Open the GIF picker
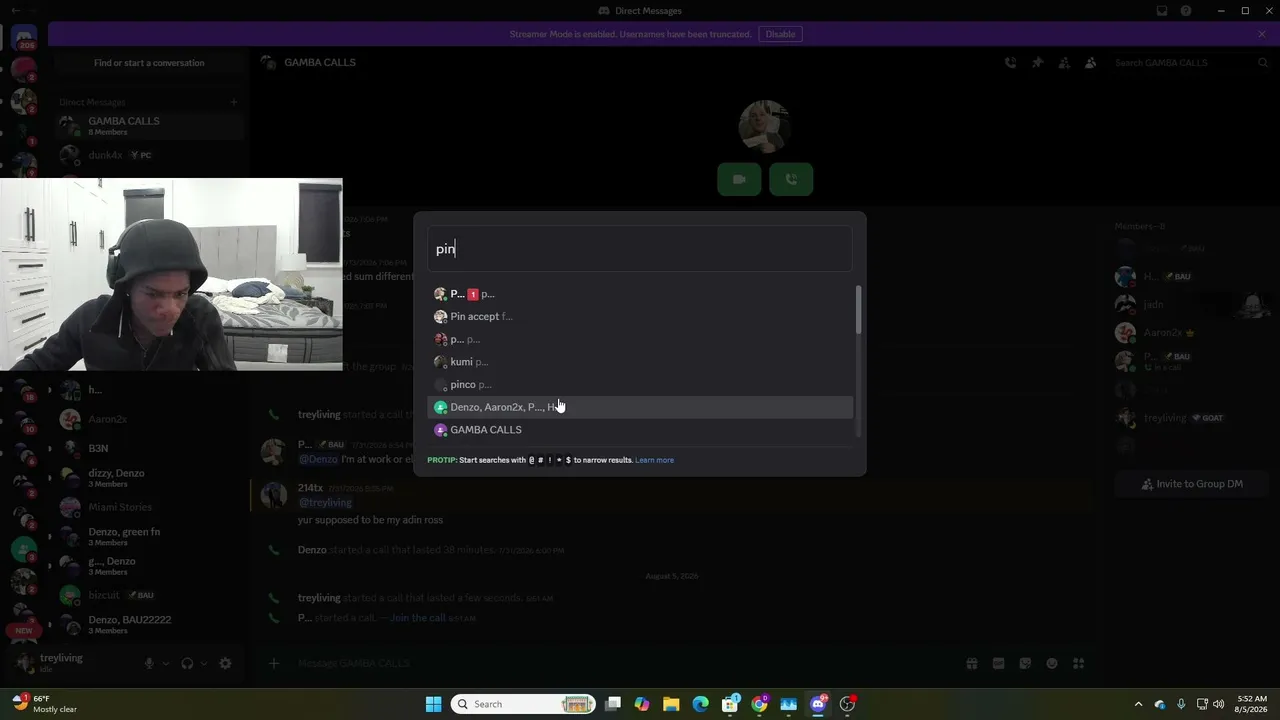Image resolution: width=1280 pixels, height=720 pixels. coord(998,663)
